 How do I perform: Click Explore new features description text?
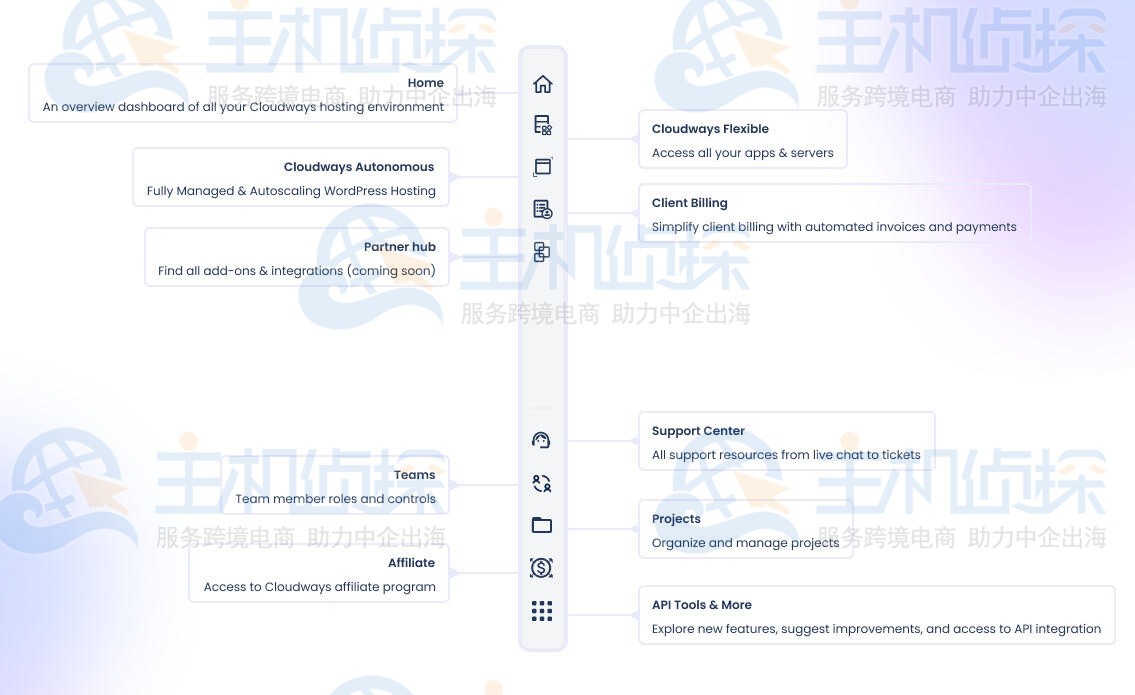point(876,628)
